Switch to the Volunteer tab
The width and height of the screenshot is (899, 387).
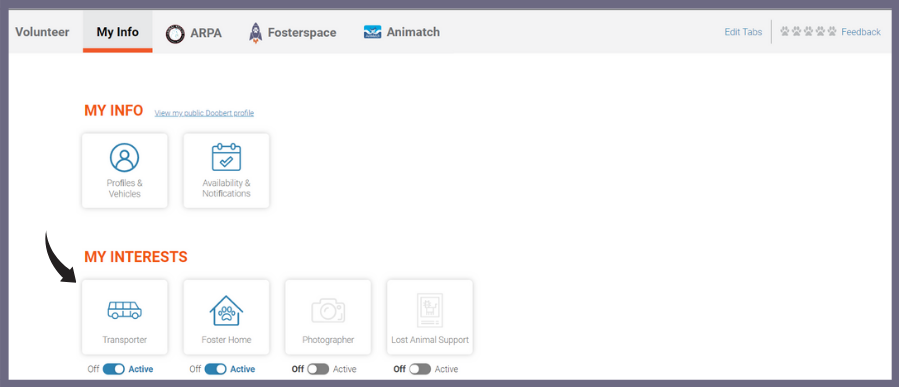(x=42, y=32)
